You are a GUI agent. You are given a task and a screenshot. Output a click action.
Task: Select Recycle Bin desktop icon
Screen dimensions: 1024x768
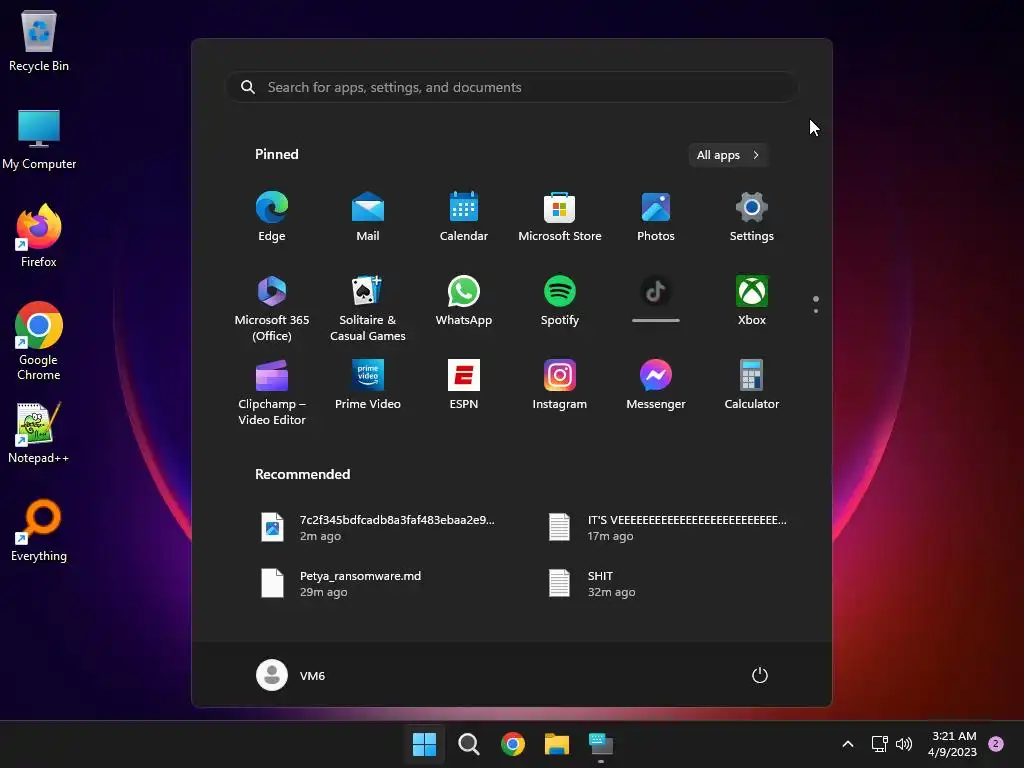pos(39,40)
